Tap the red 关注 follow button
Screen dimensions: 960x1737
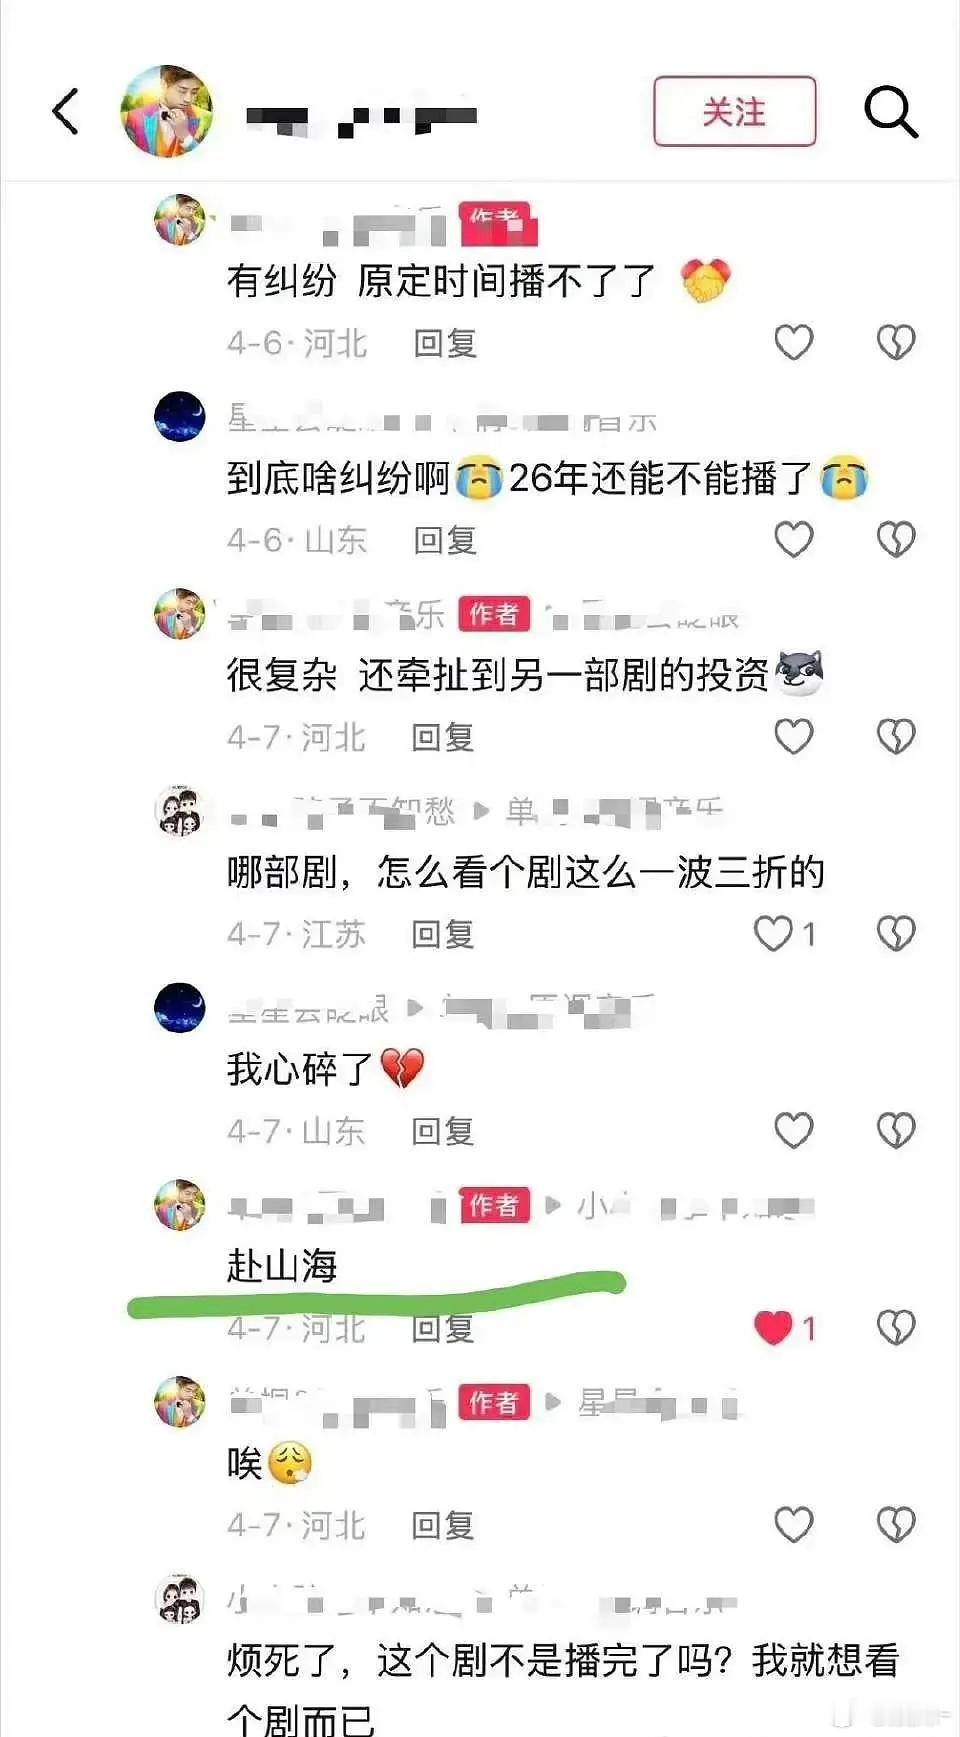coord(735,111)
